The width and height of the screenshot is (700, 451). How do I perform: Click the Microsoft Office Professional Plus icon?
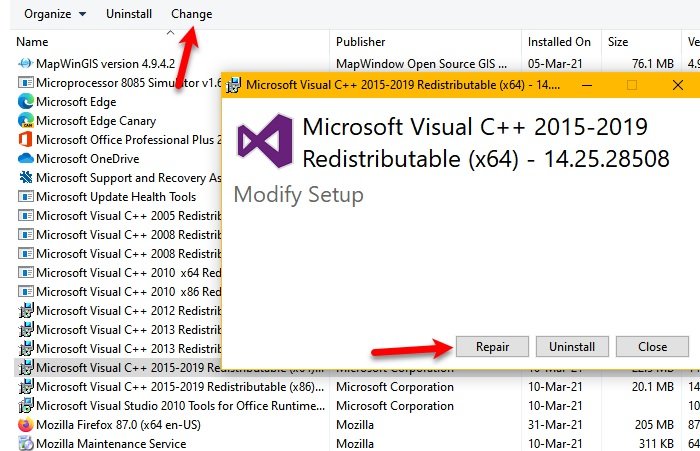pyautogui.click(x=26, y=139)
